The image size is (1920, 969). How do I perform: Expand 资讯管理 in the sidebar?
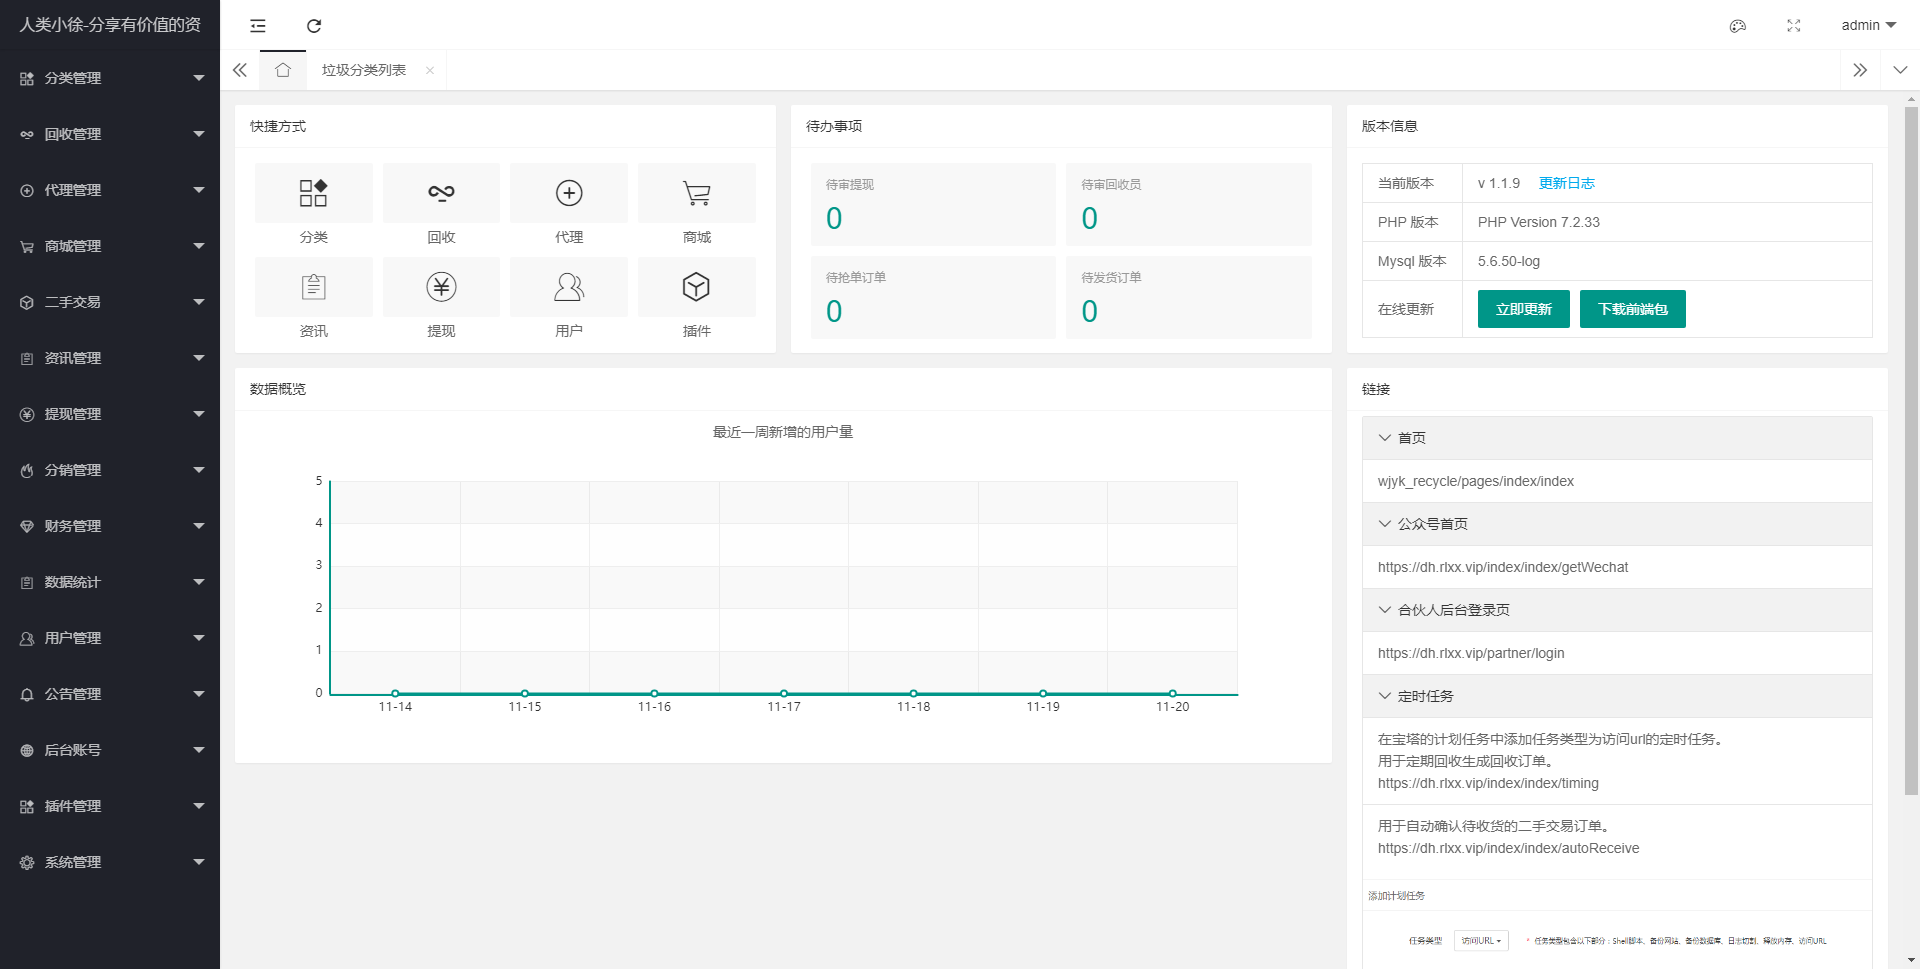[110, 358]
